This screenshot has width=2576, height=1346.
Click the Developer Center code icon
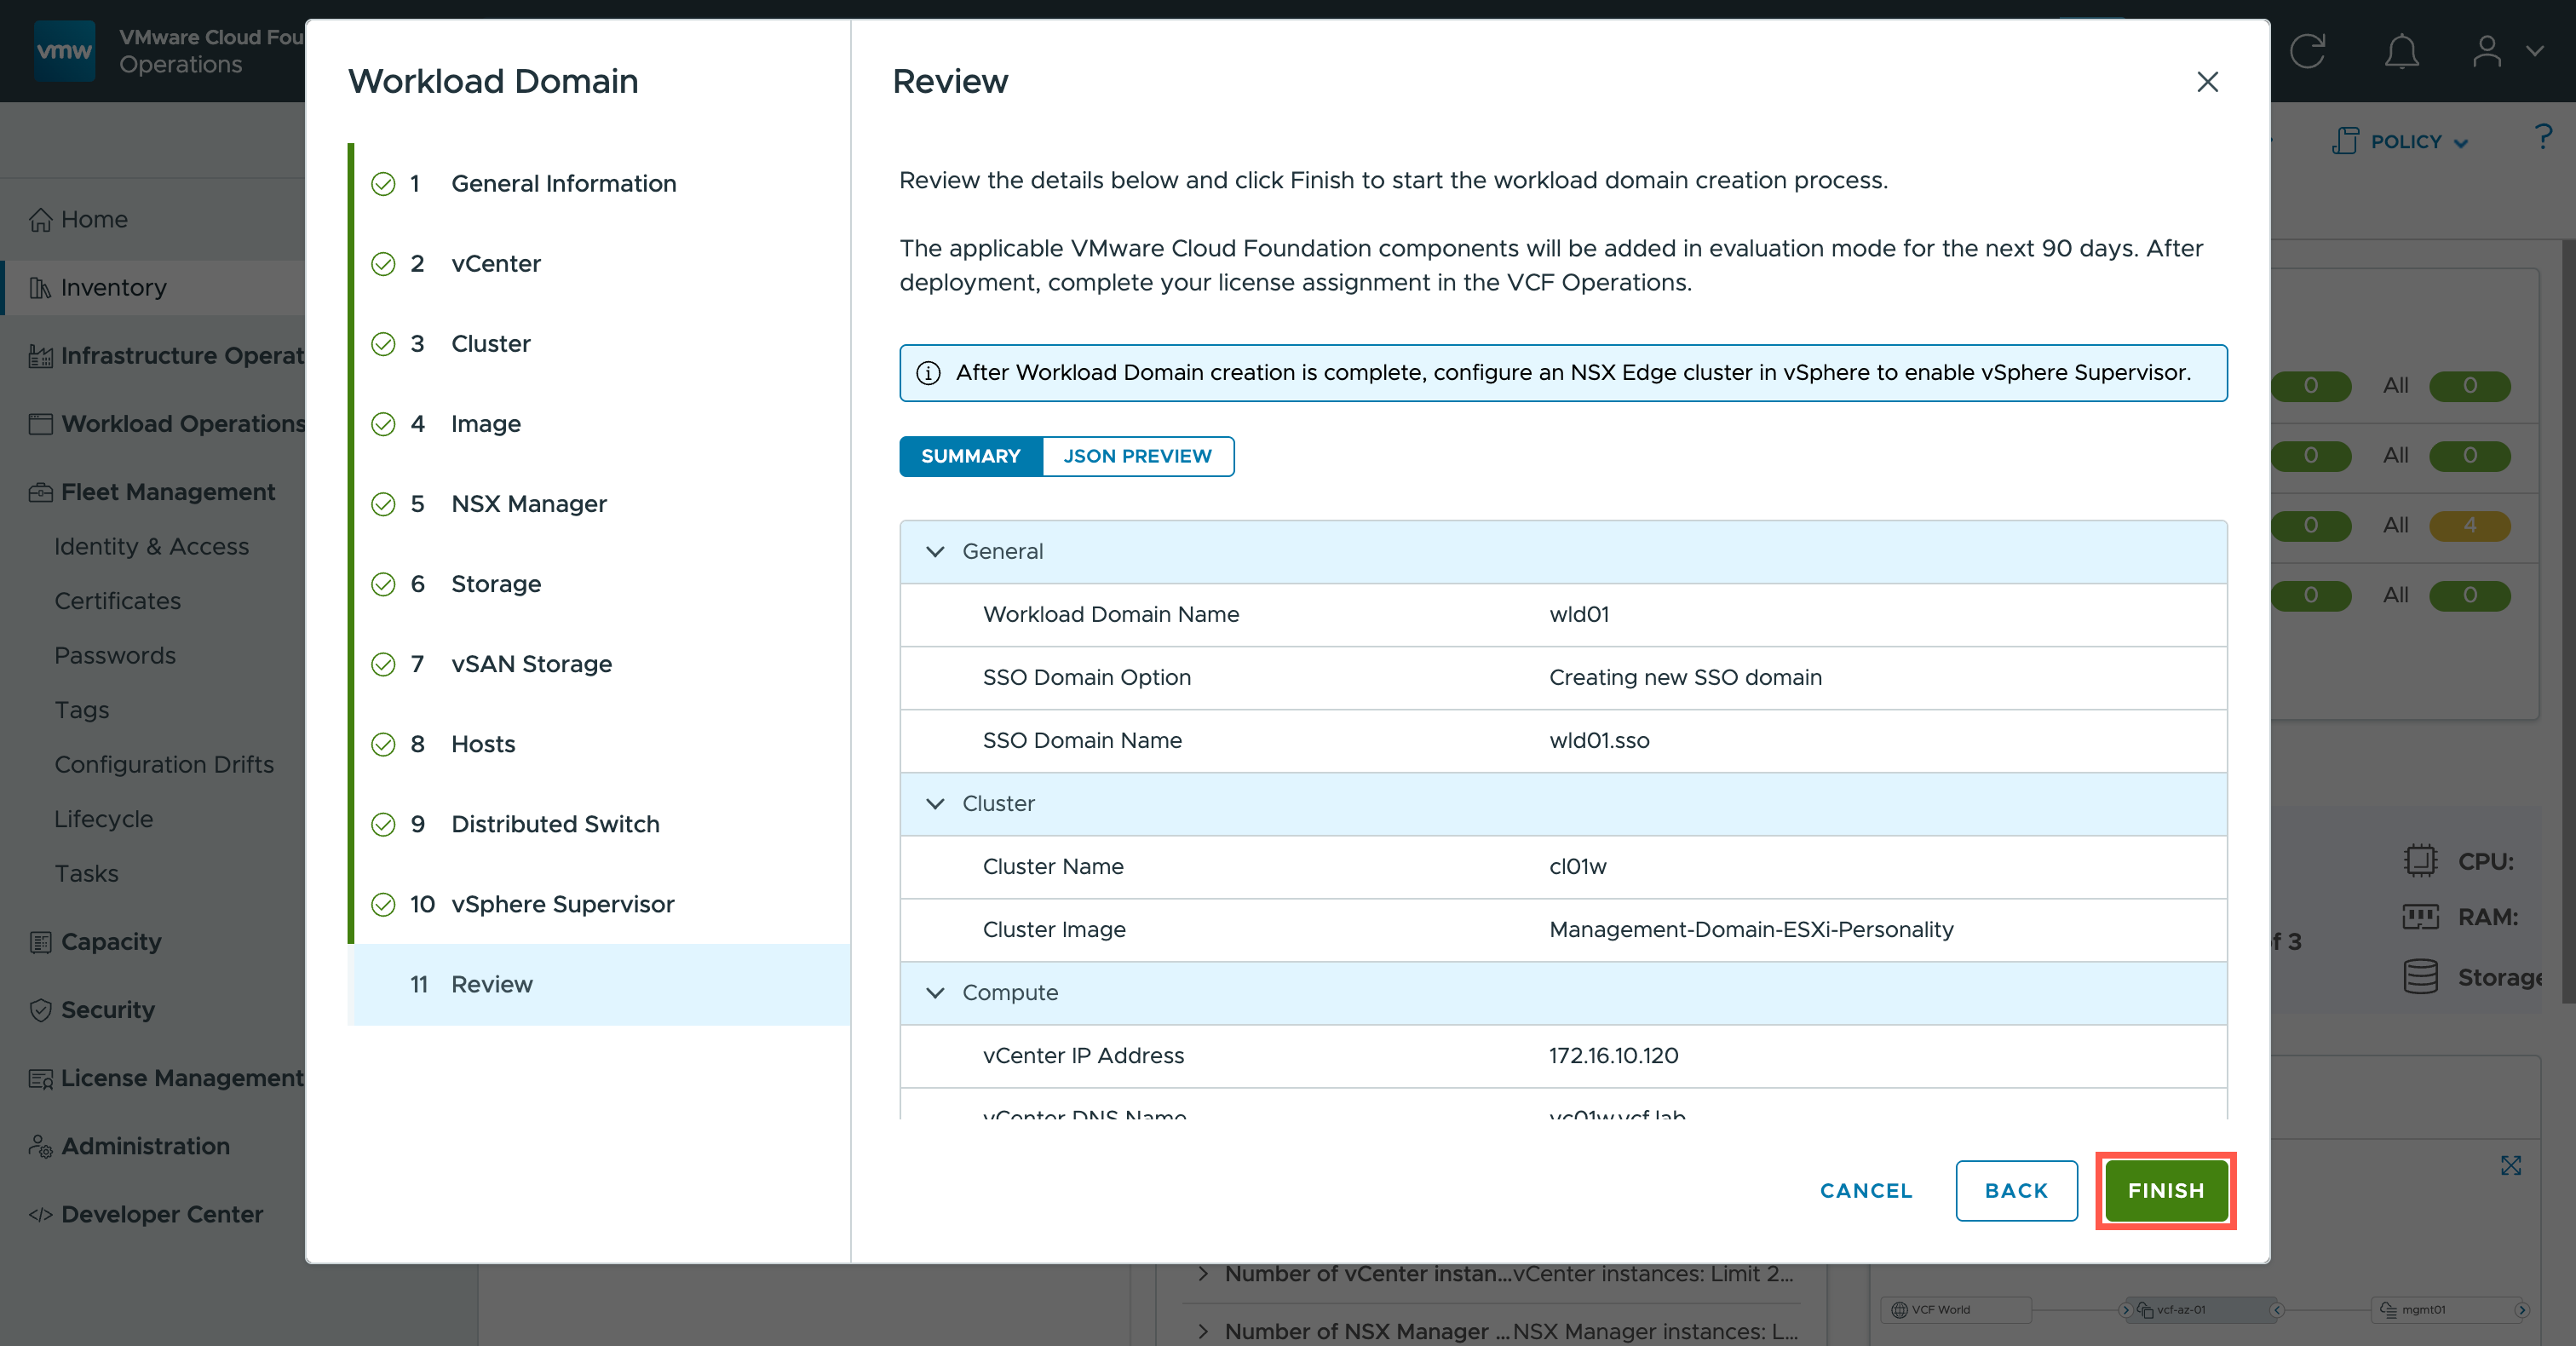point(40,1215)
